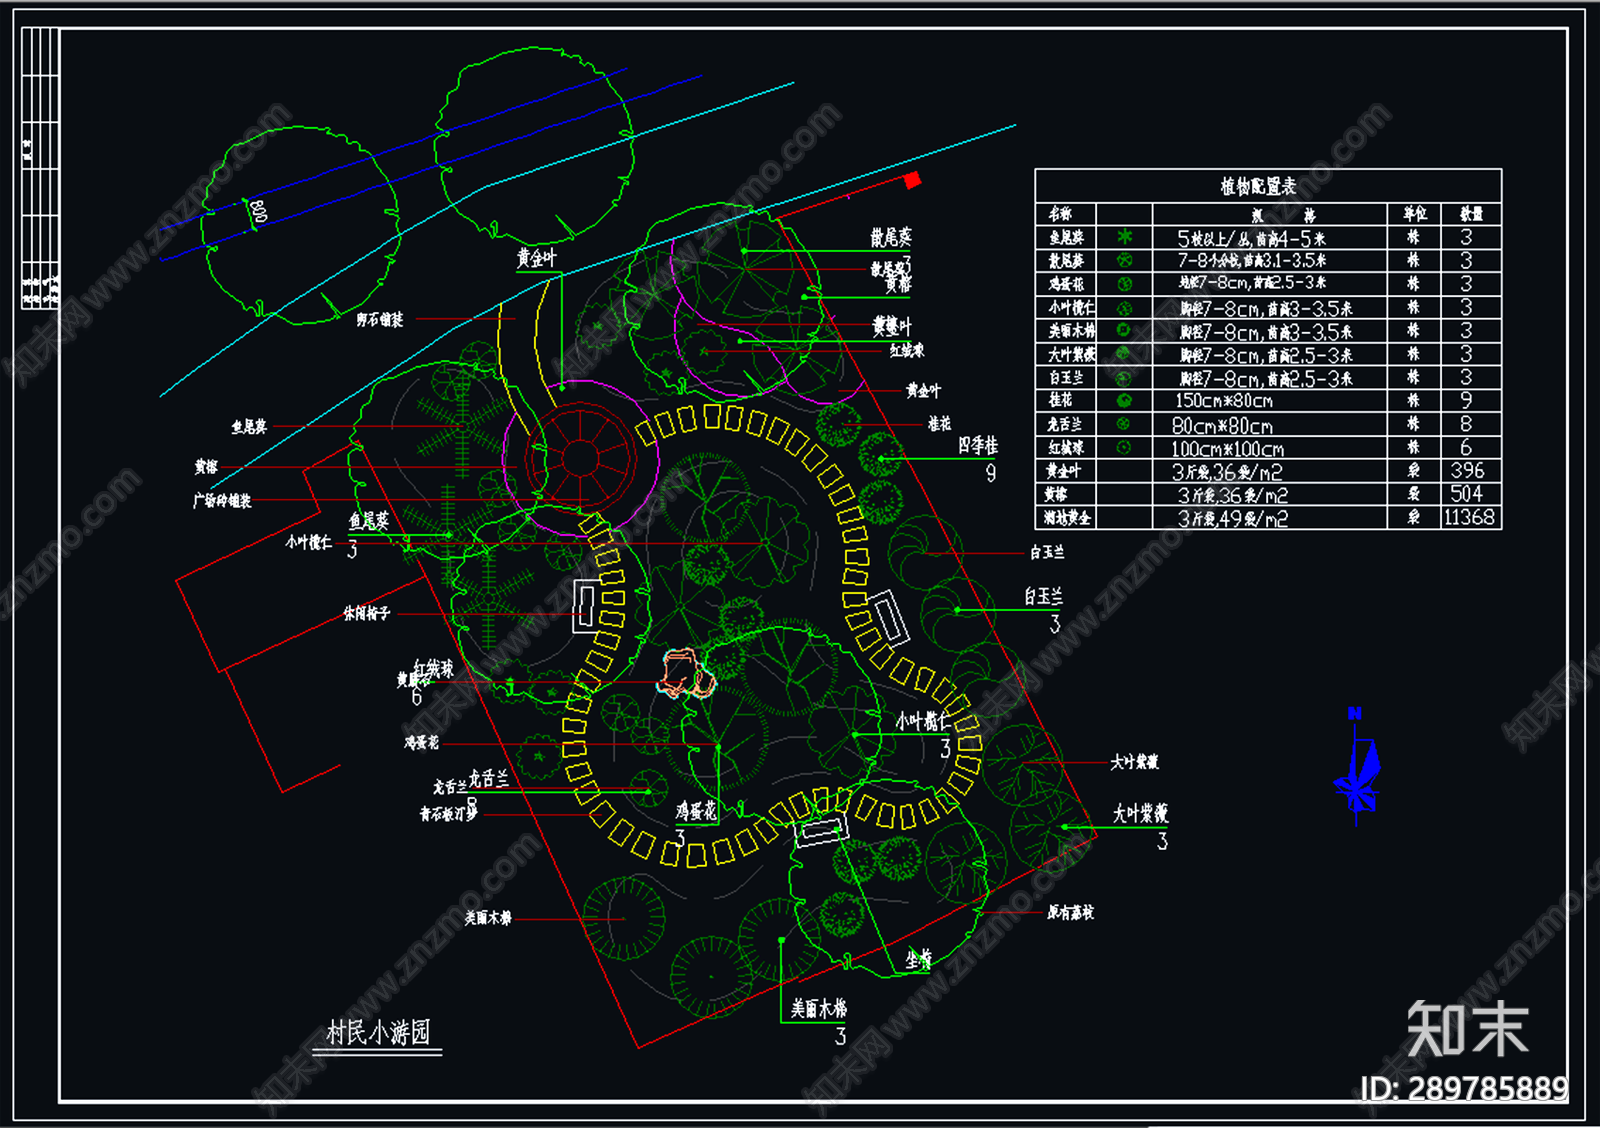
Task: Click the 植物配置表 table title
Action: [x=1258, y=186]
